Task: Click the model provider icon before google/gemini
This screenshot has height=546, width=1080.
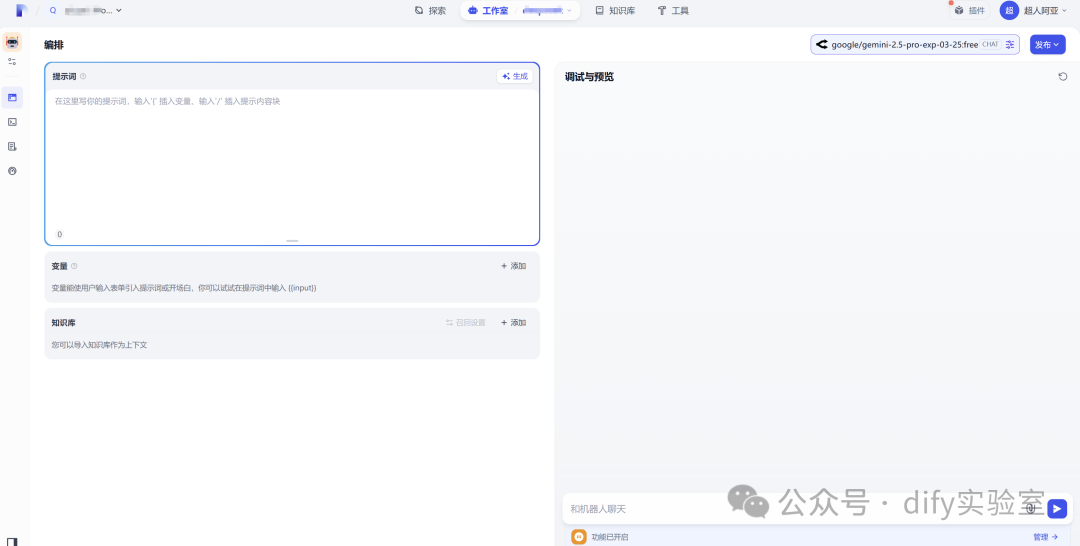Action: pyautogui.click(x=821, y=45)
